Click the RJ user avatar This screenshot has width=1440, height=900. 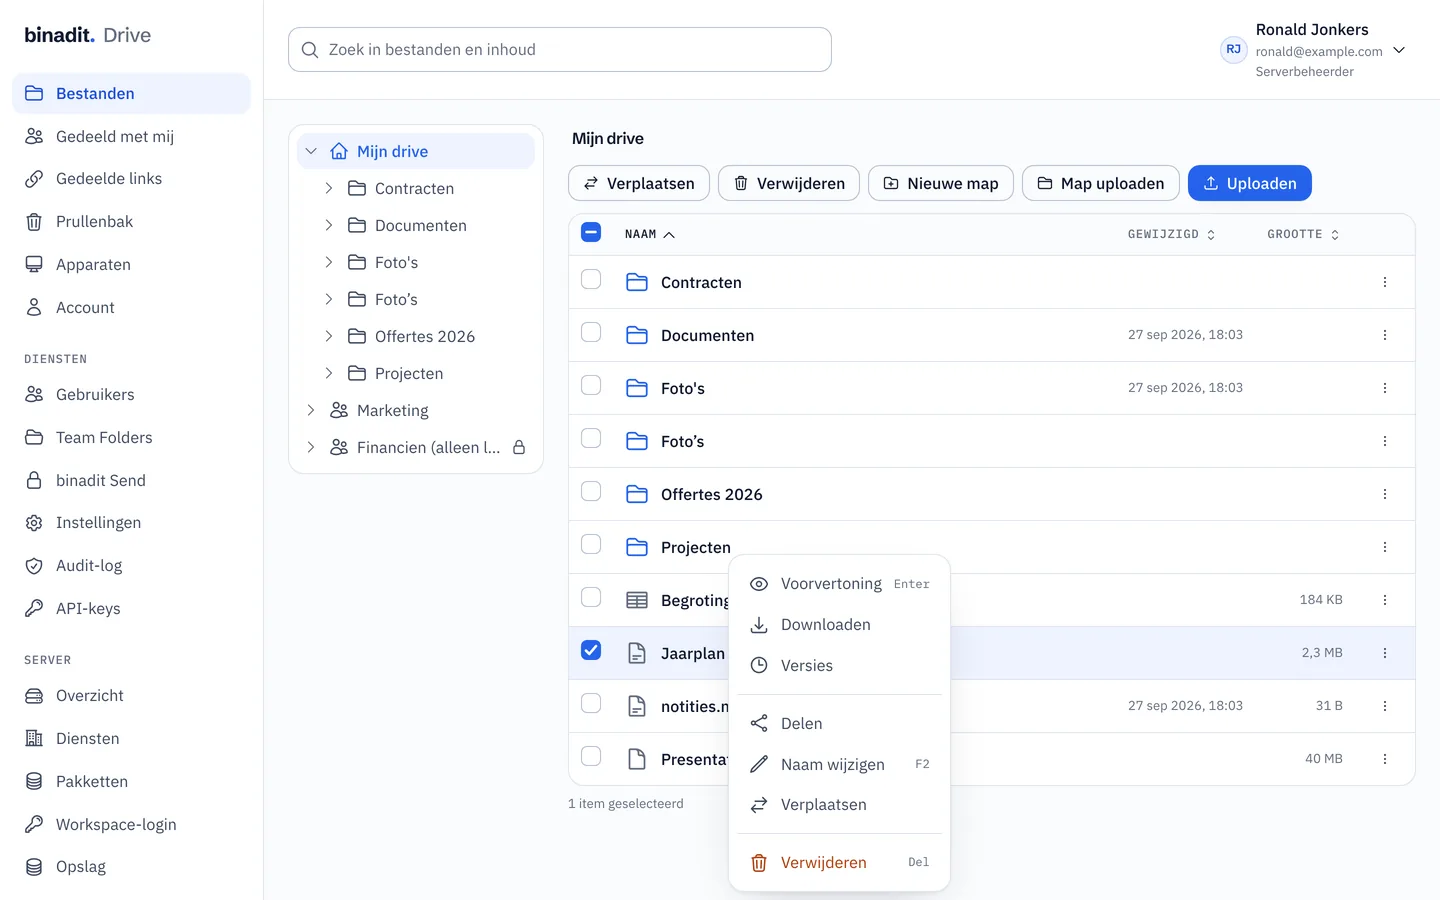[x=1233, y=50]
